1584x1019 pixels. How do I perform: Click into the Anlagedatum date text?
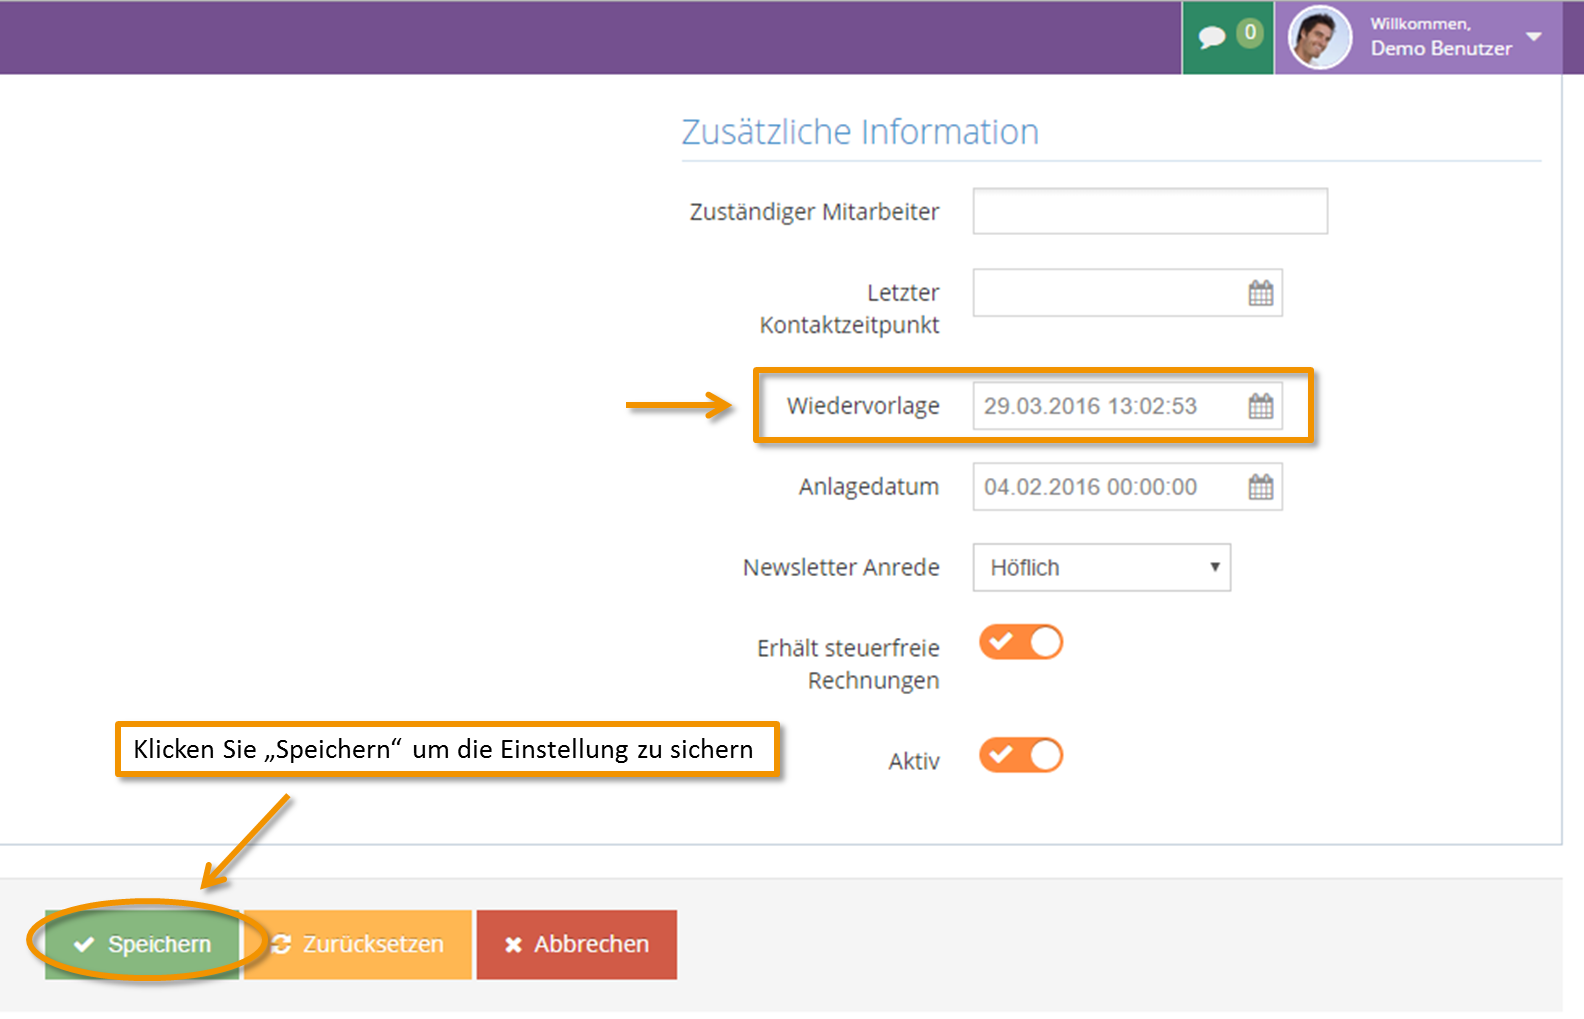tap(1090, 487)
